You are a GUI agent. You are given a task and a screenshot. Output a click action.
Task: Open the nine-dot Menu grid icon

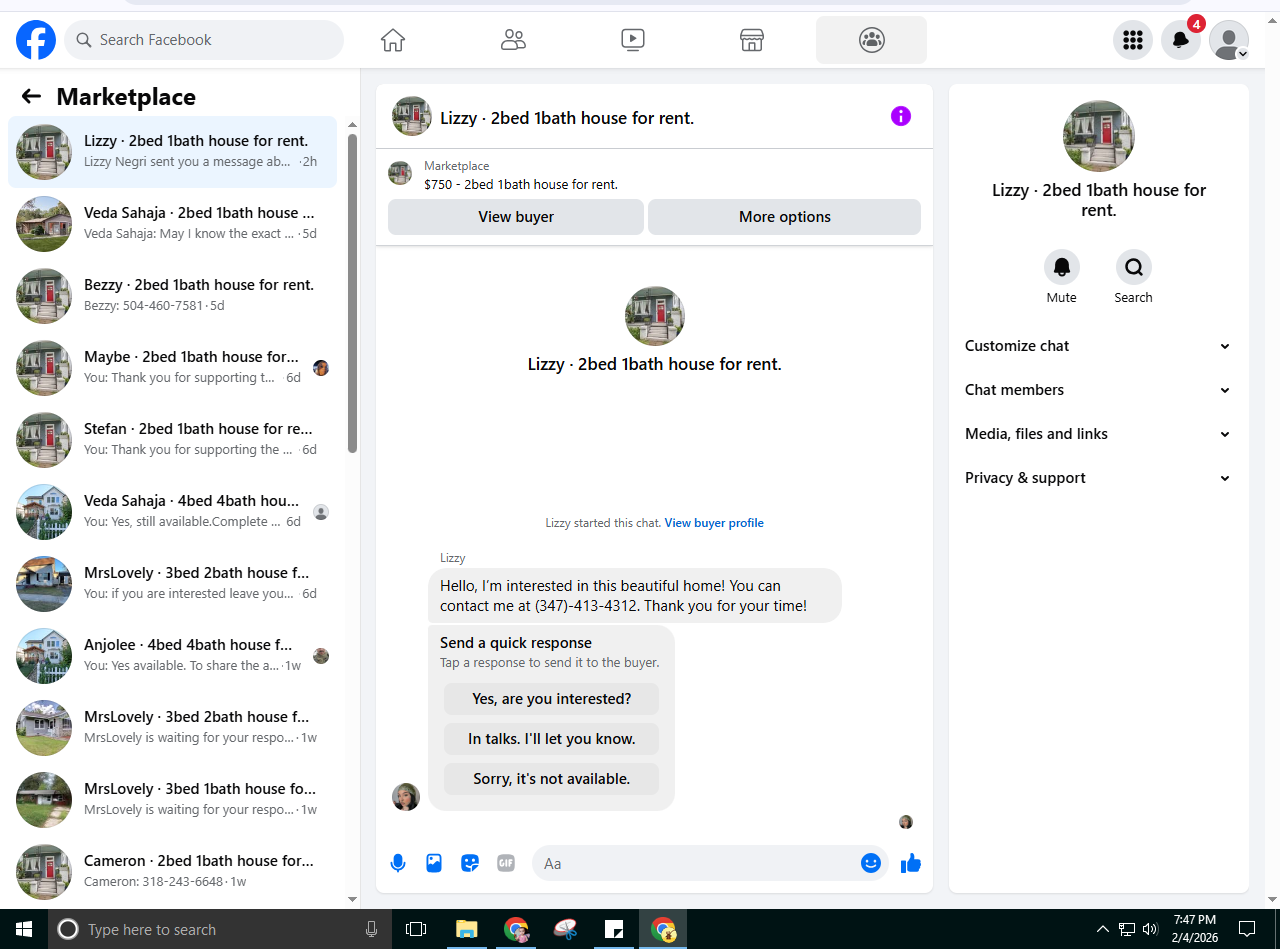pyautogui.click(x=1133, y=40)
